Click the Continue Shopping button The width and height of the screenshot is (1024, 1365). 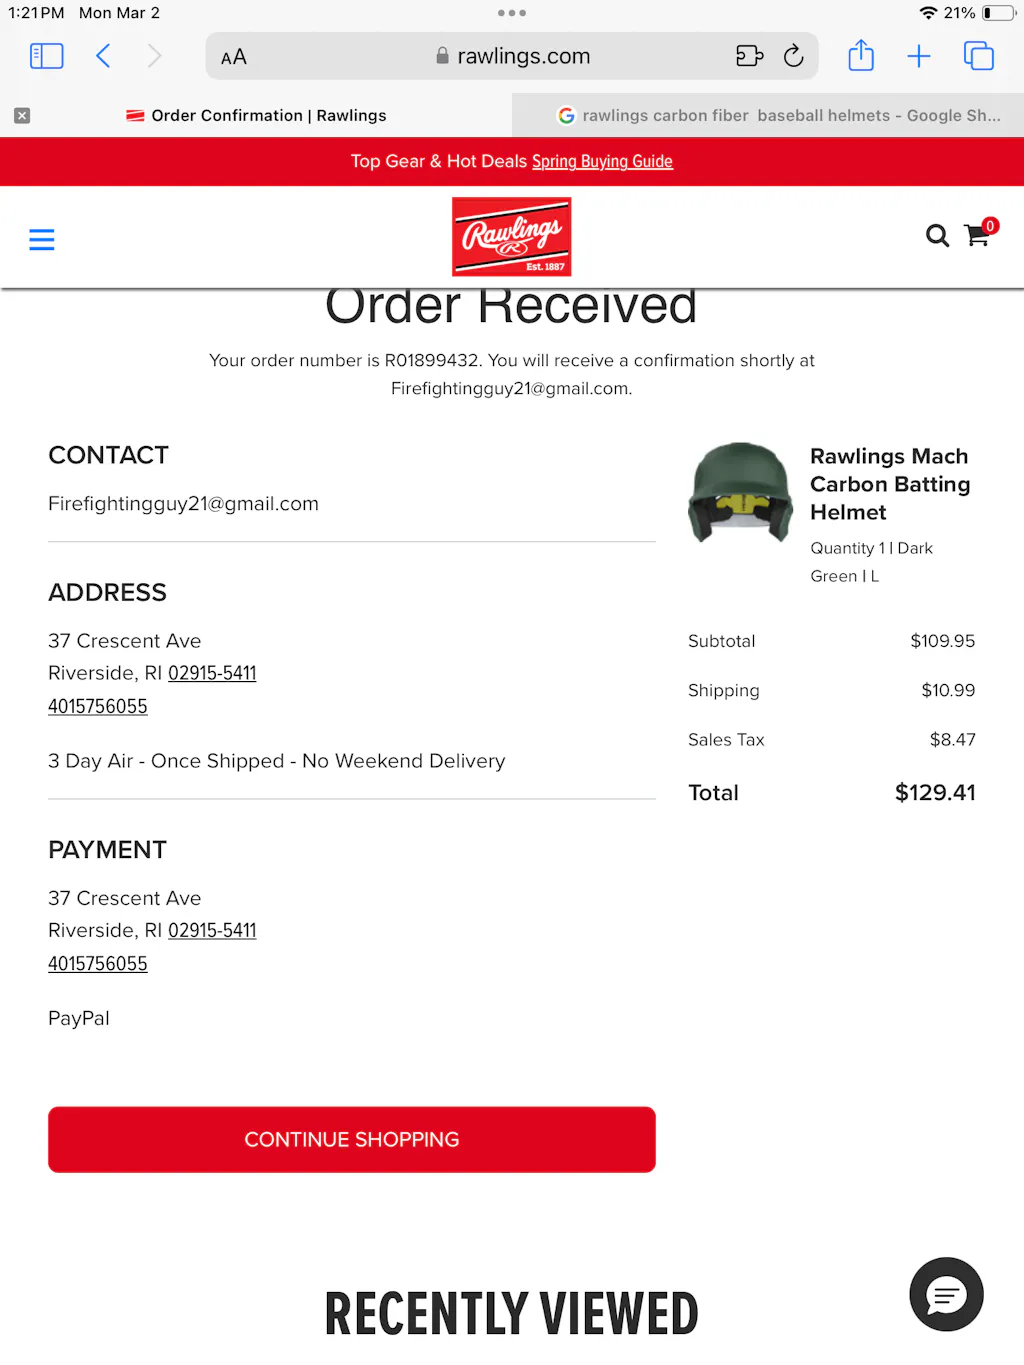click(352, 1139)
